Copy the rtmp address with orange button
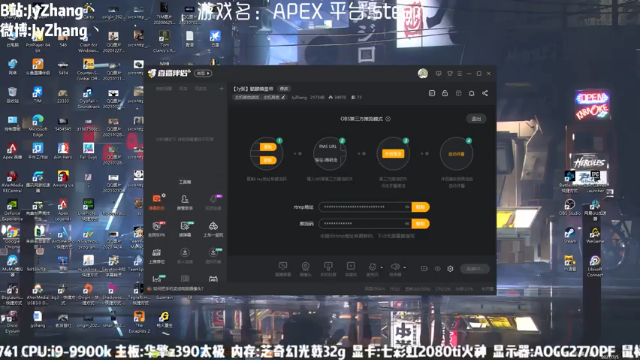Viewport: 640px width, 360px height. (x=420, y=207)
